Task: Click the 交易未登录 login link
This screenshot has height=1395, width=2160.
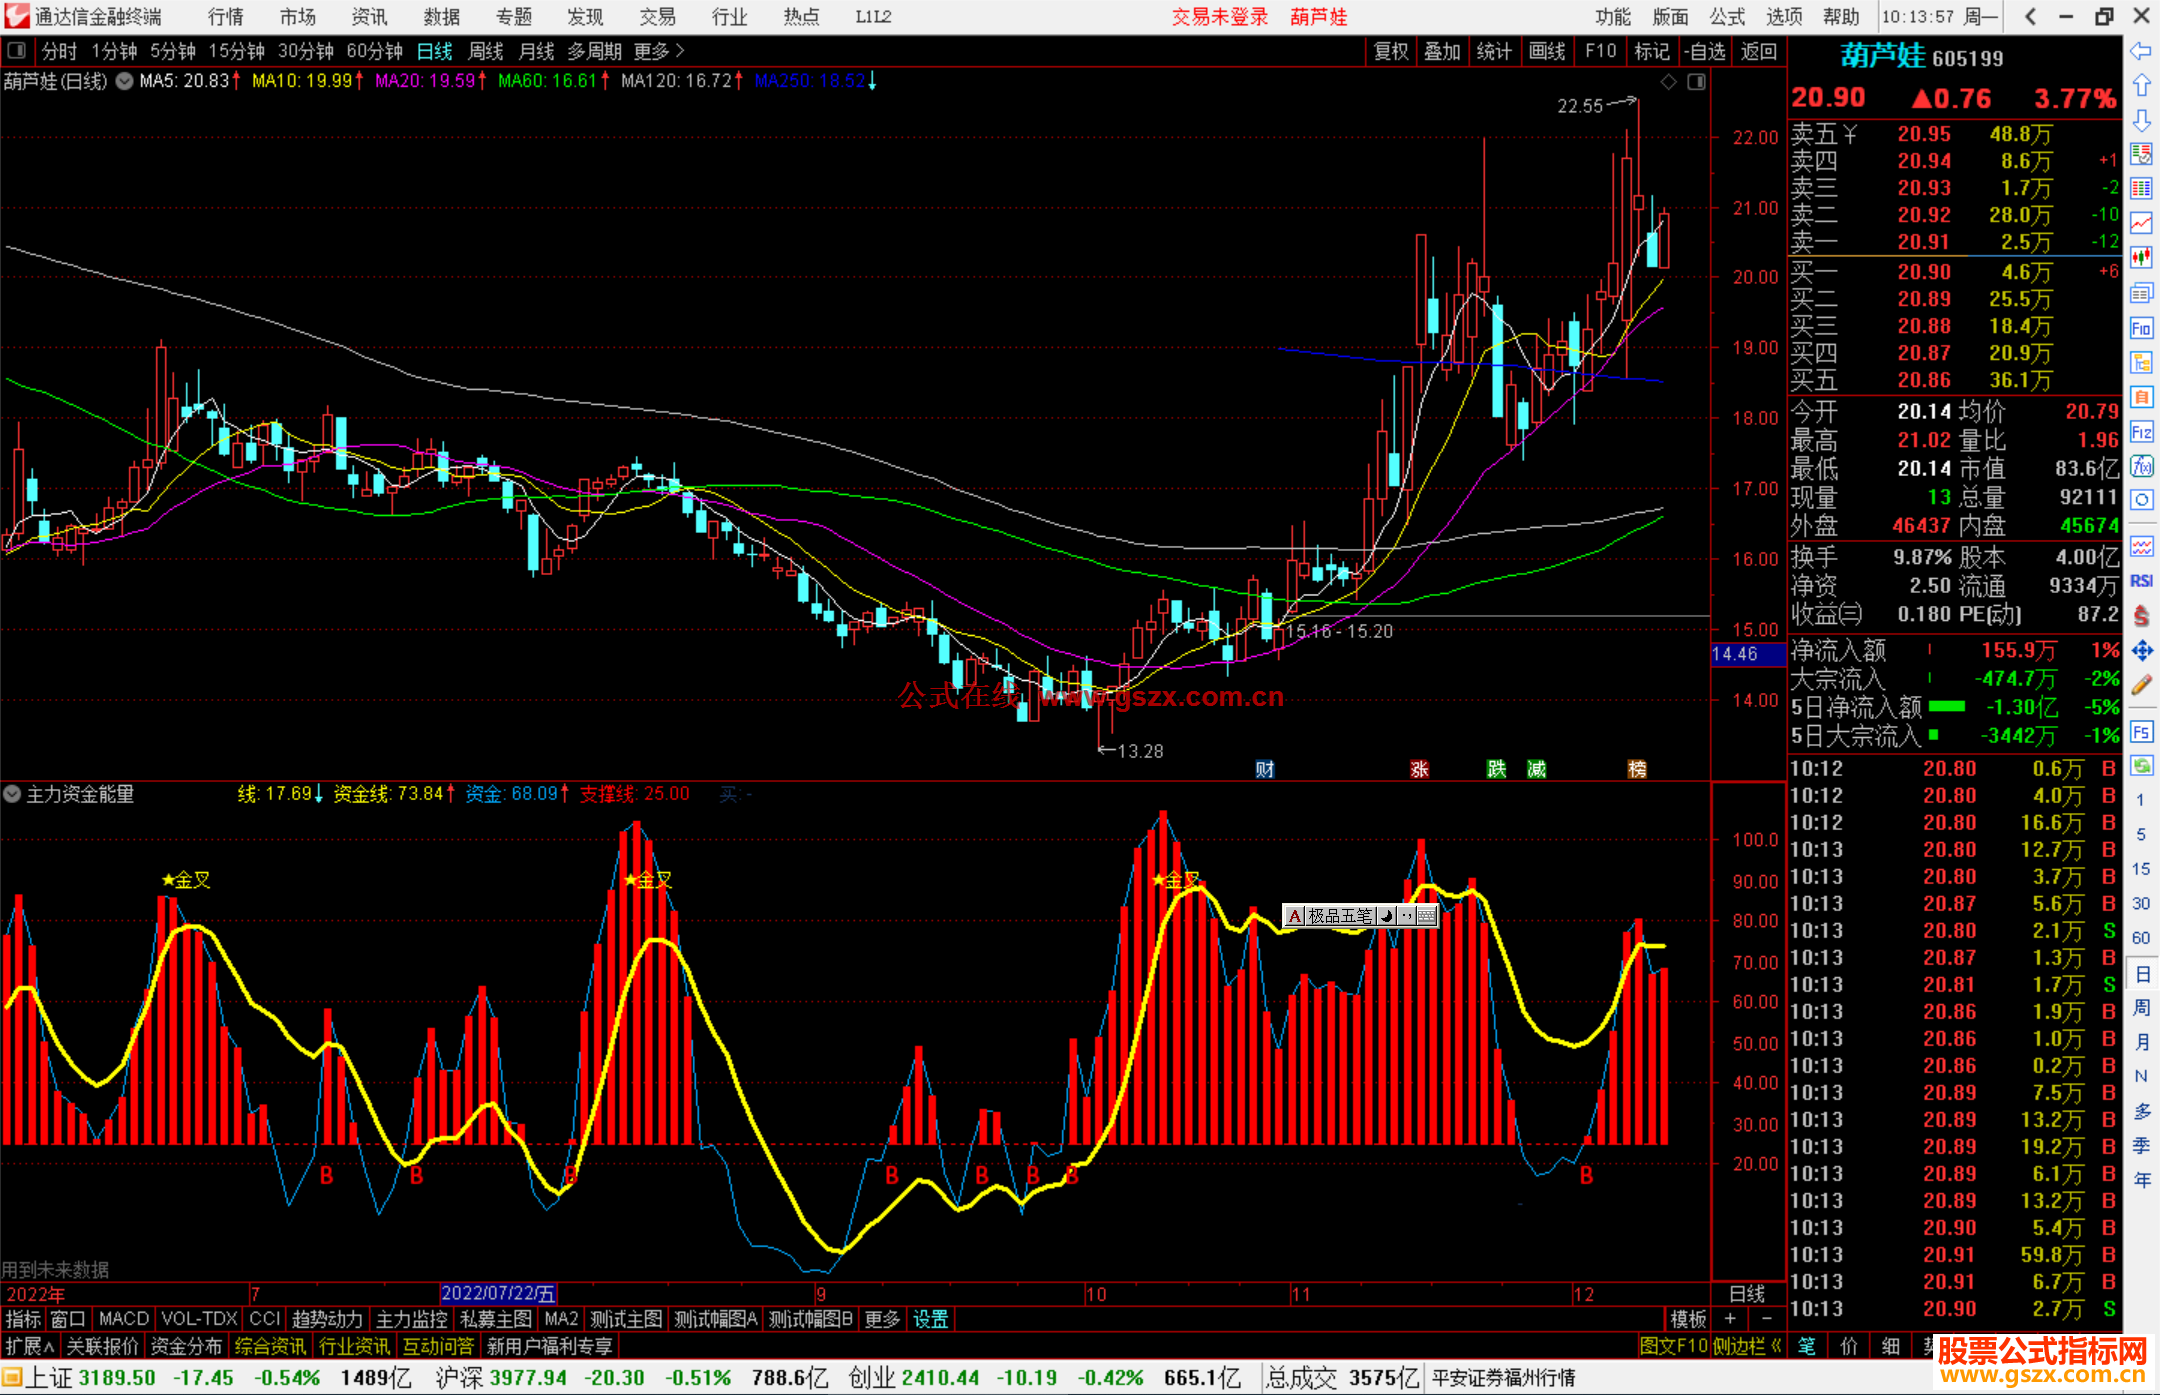Action: pos(1219,17)
